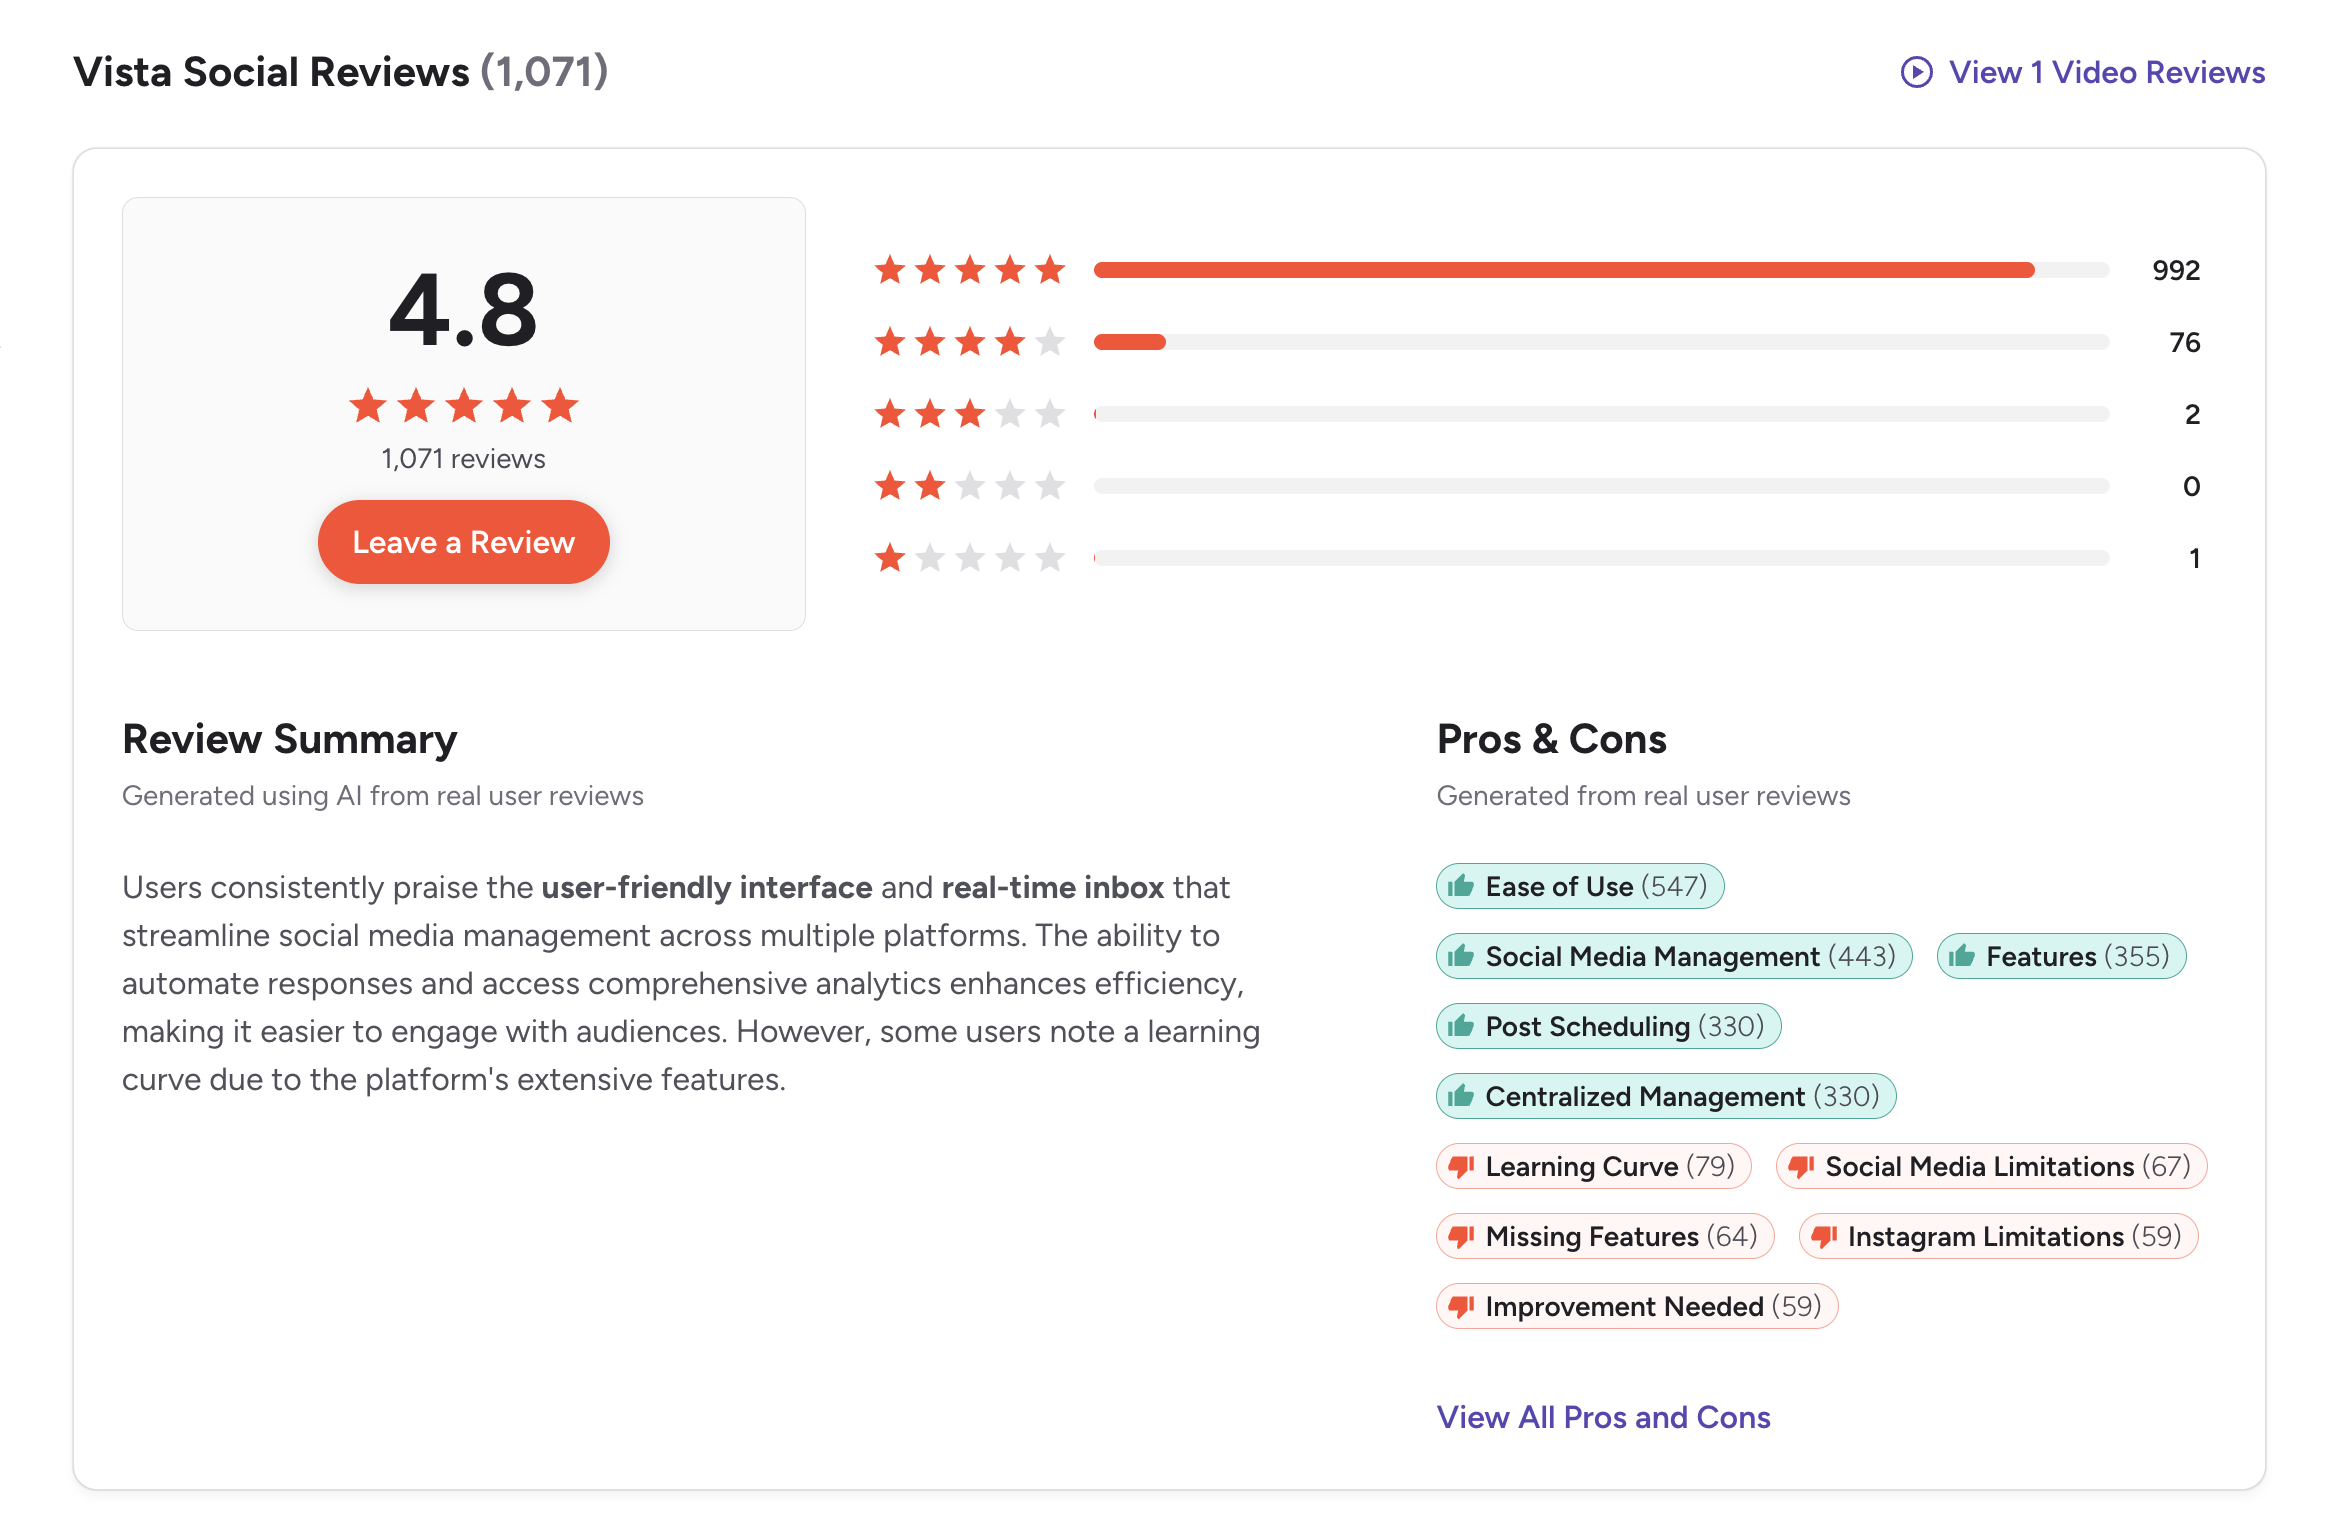2332x1526 pixels.
Task: Open View 1 Video Reviews link
Action: [x=2106, y=72]
